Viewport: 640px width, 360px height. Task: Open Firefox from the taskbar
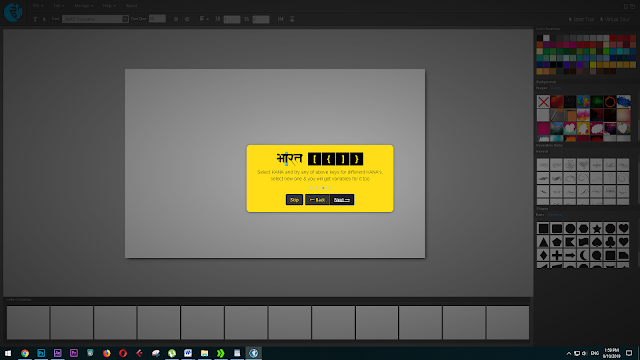pyautogui.click(x=107, y=353)
